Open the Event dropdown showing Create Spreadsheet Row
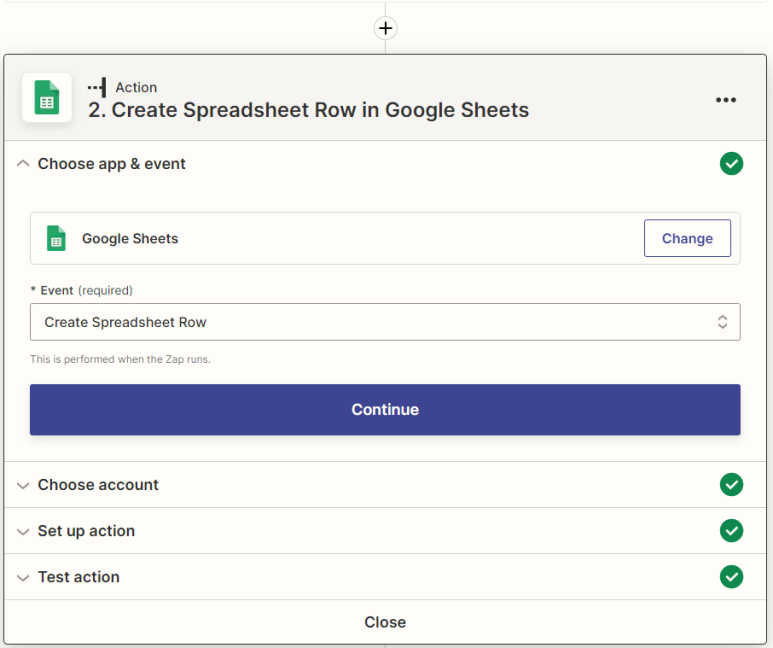 pos(385,322)
